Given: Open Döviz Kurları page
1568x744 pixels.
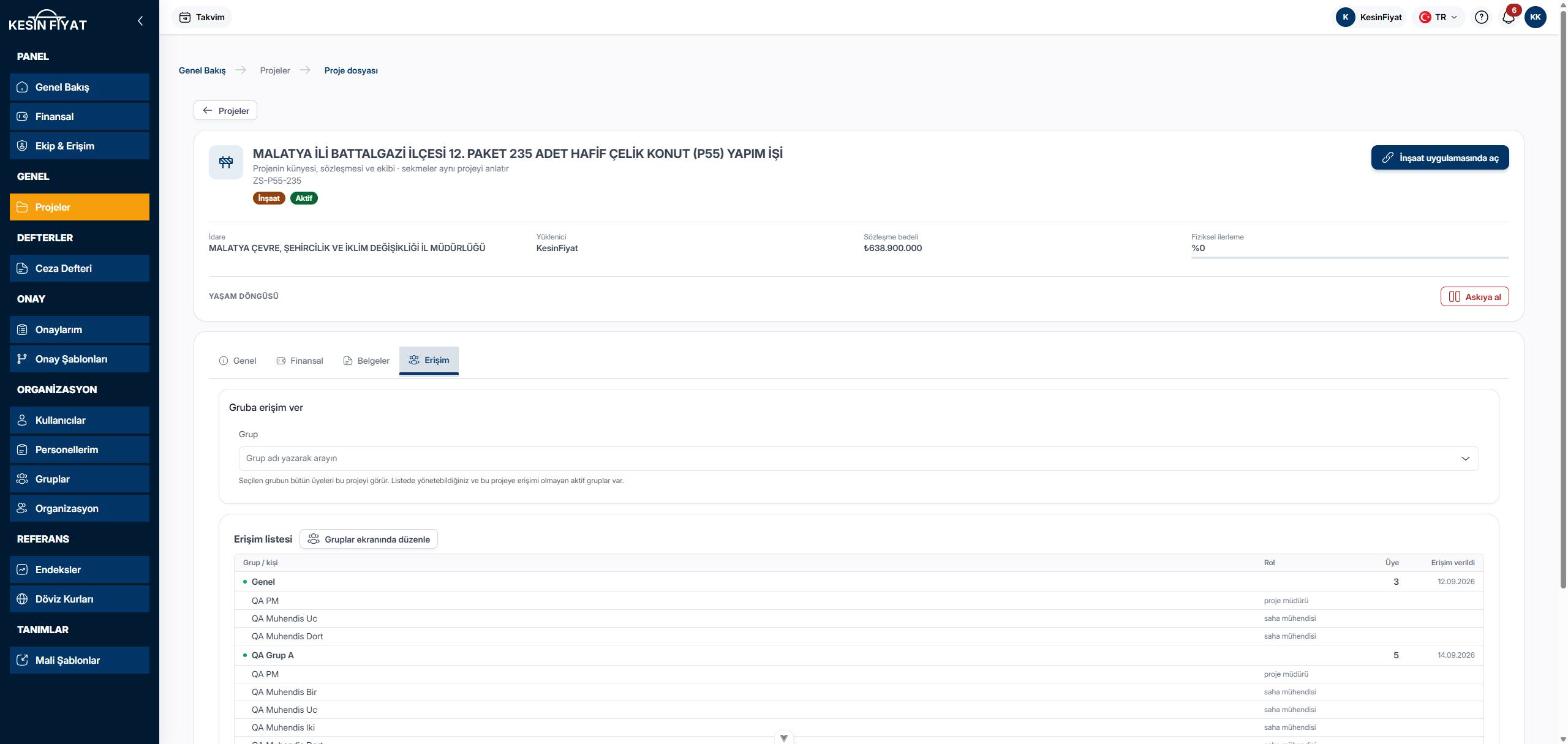Looking at the screenshot, I should [80, 599].
